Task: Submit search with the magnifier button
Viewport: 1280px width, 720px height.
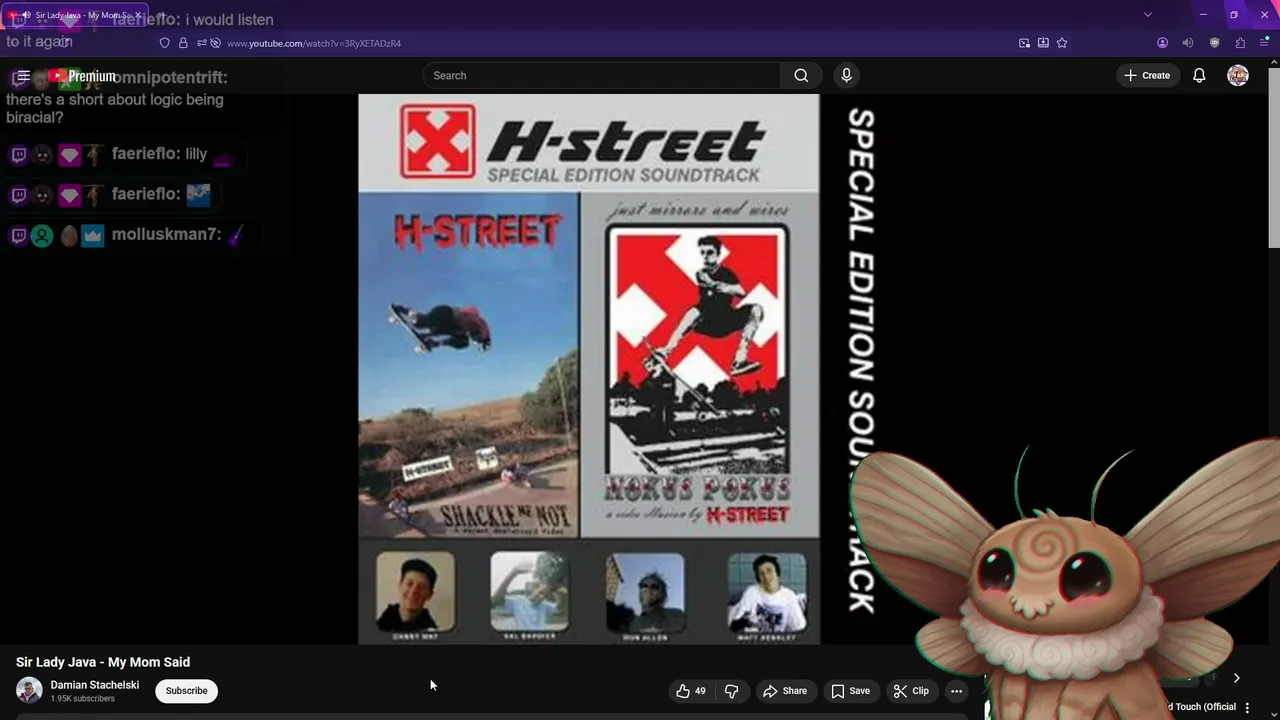Action: pyautogui.click(x=801, y=76)
